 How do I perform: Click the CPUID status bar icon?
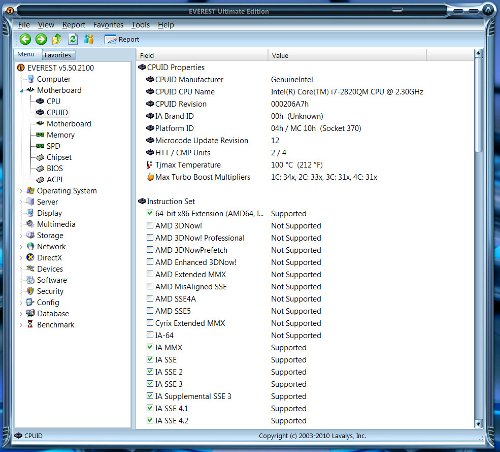[19, 435]
